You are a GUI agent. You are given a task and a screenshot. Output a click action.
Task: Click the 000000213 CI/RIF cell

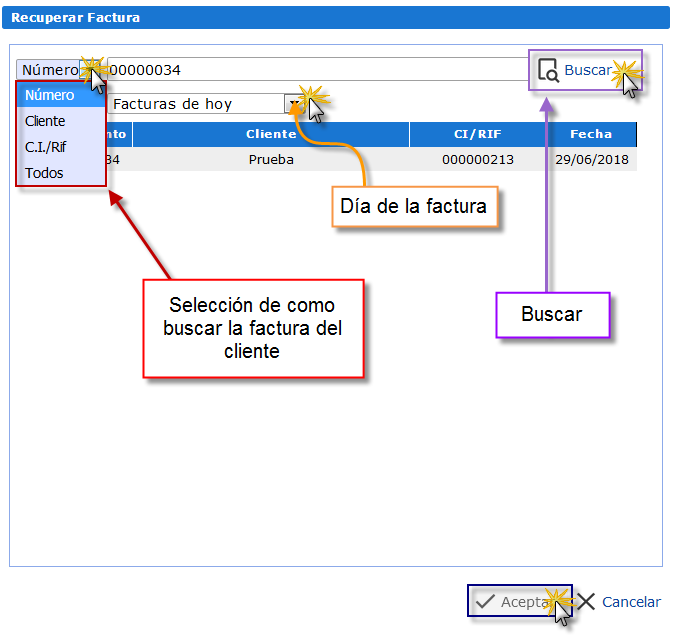[478, 159]
